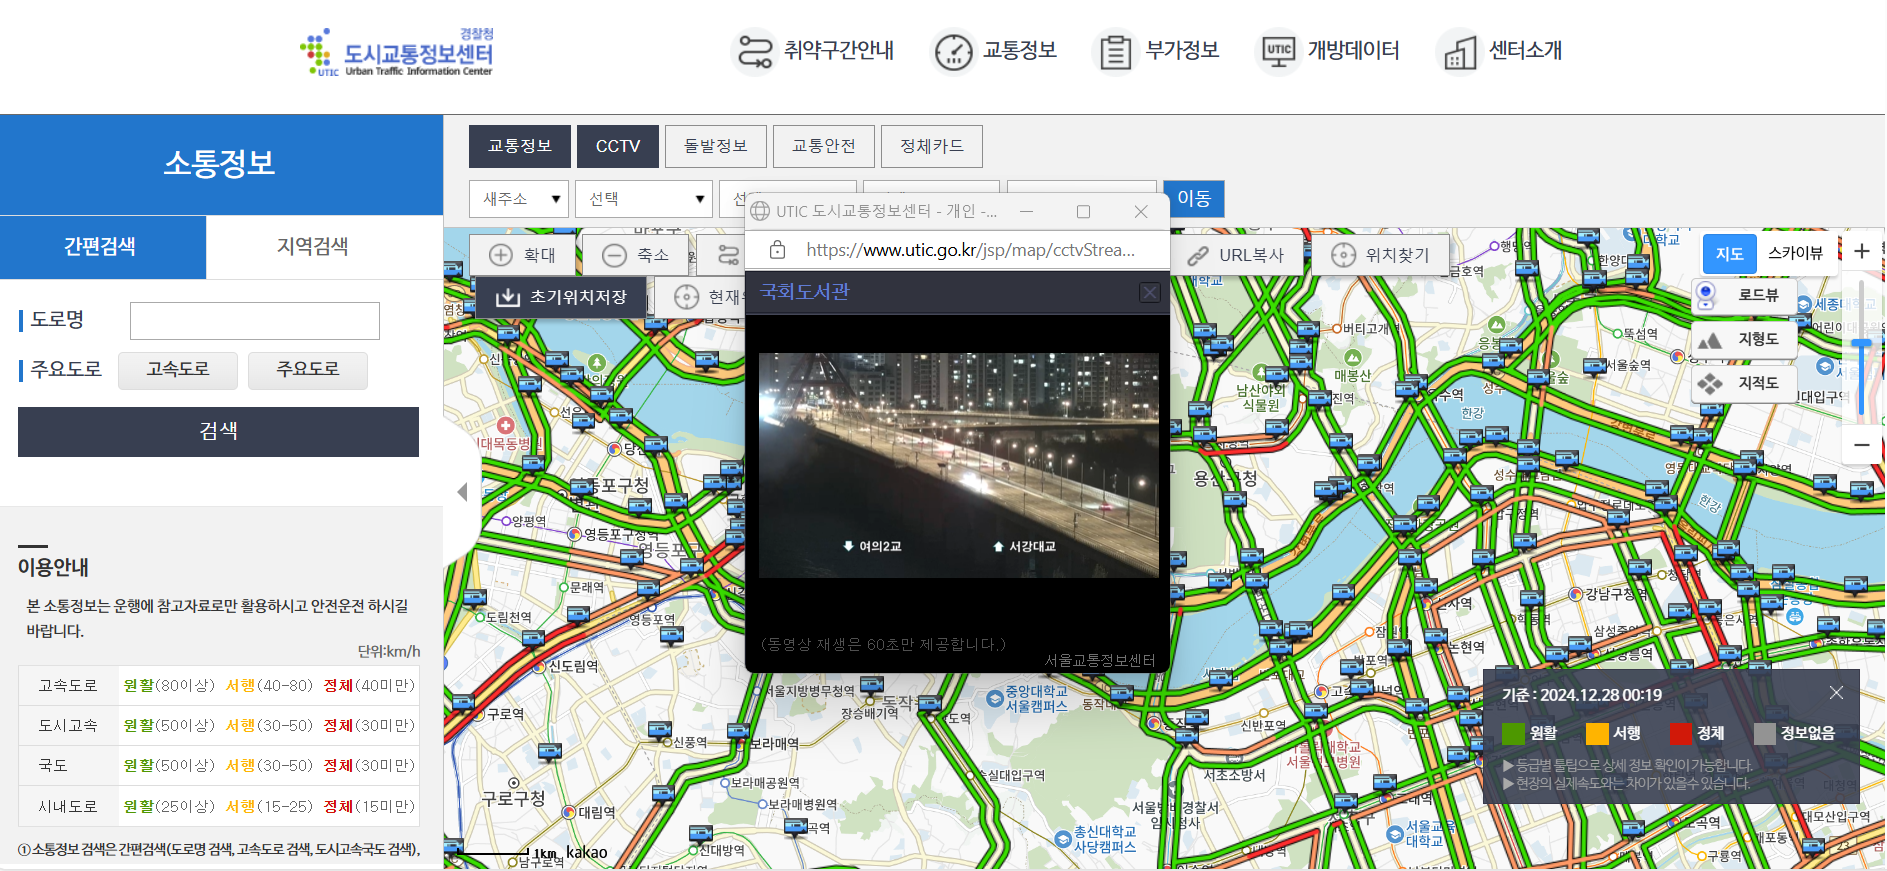
Task: Click the 위치찾기 button
Action: tap(1380, 255)
